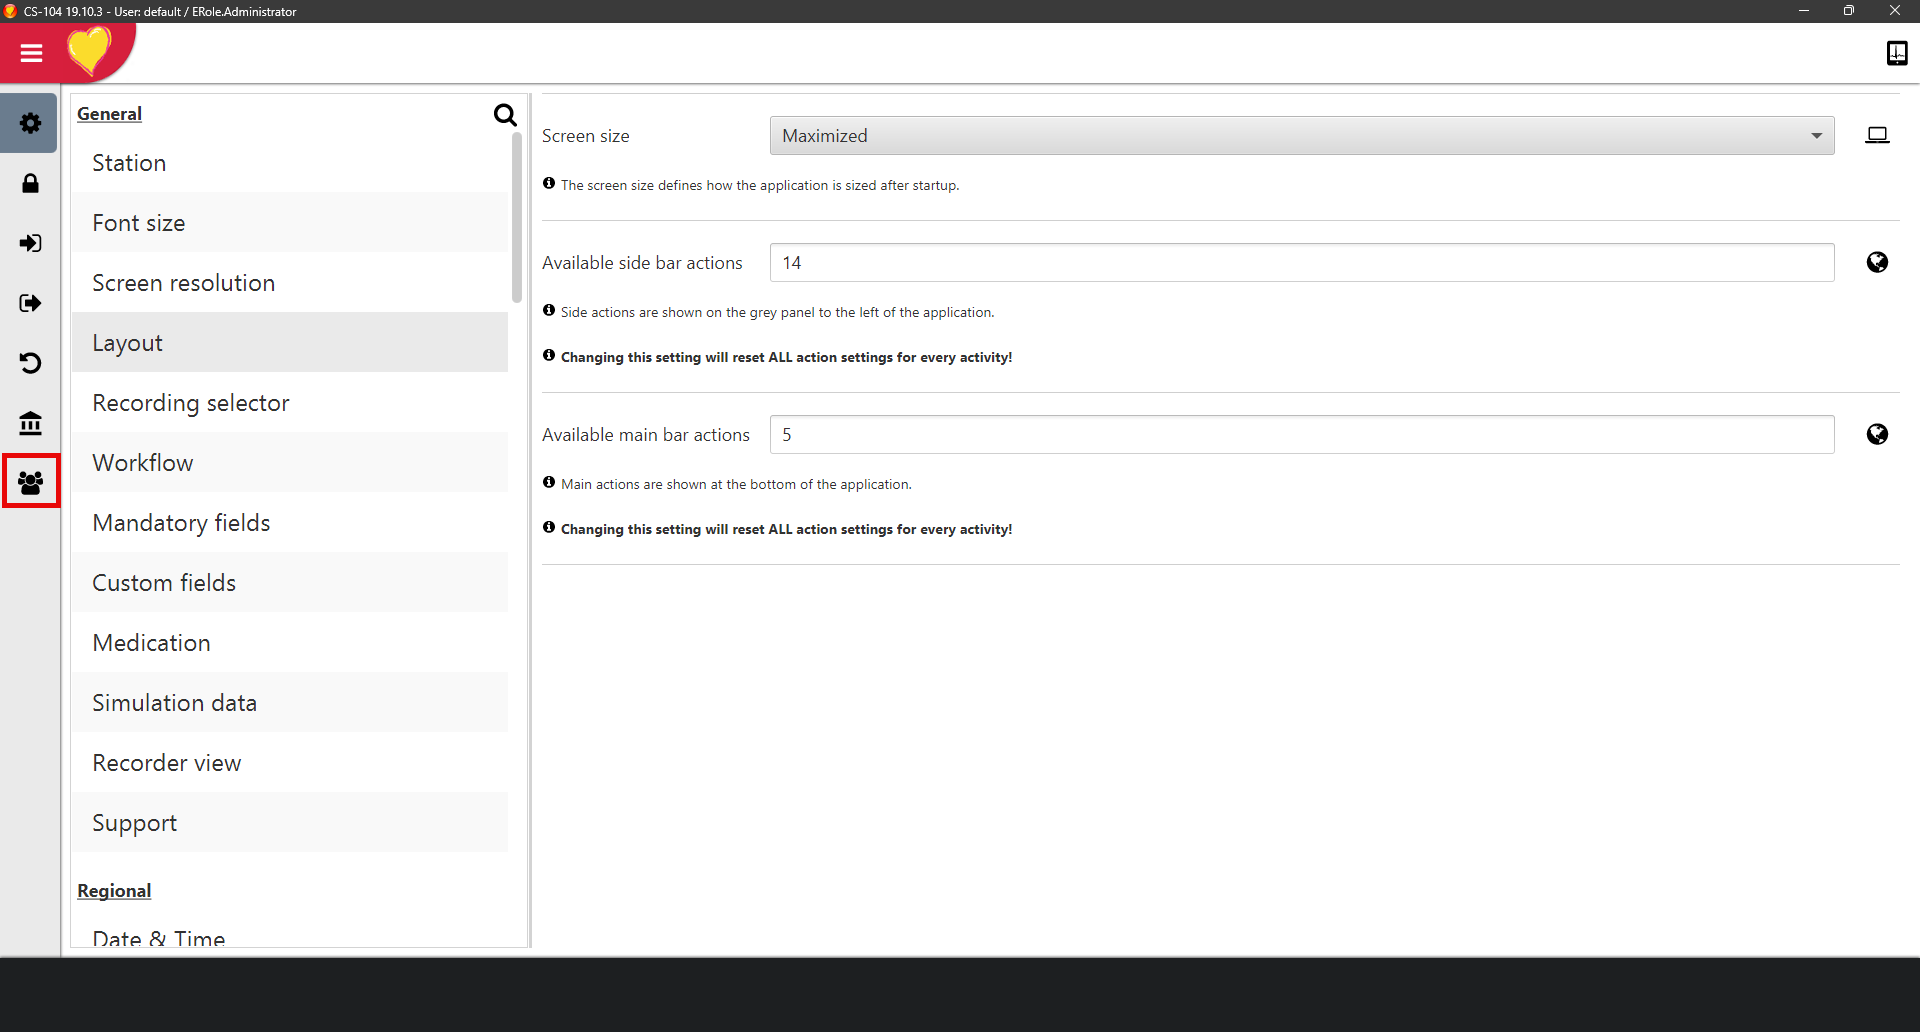
Task: Open the manual book icon top right
Action: pyautogui.click(x=1896, y=53)
